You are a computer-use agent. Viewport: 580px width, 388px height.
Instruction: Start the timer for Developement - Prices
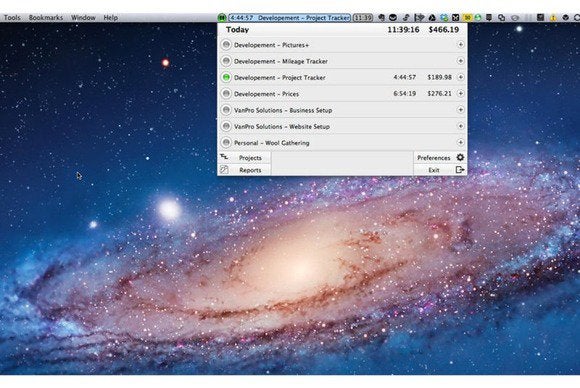(226, 94)
